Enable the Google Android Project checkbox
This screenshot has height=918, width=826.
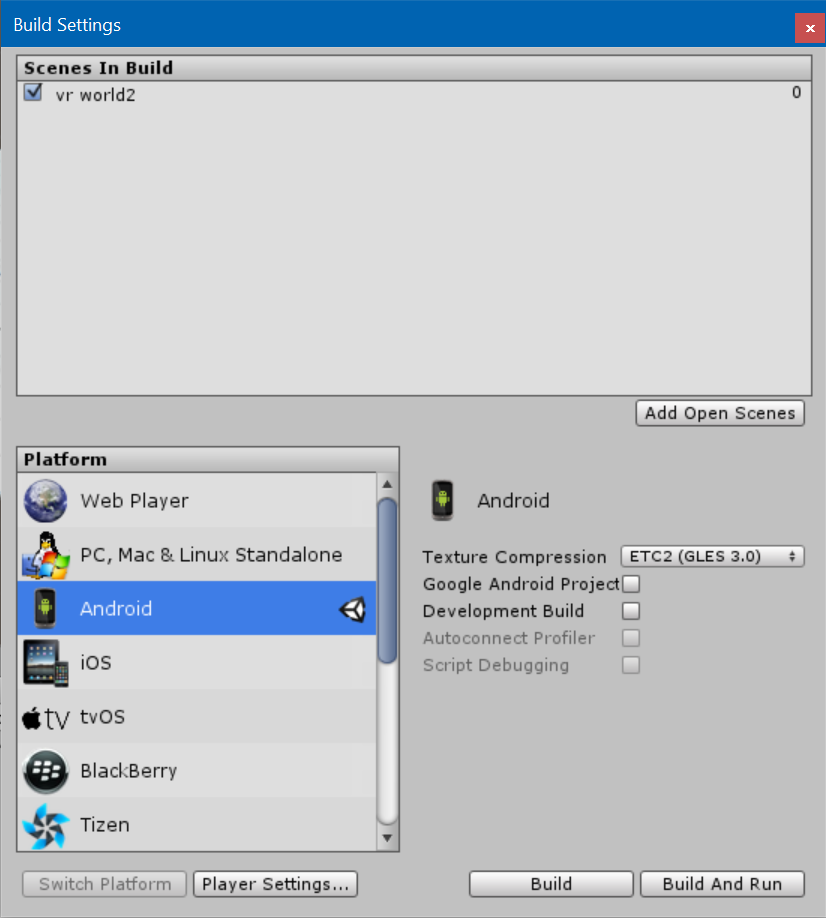[x=631, y=584]
